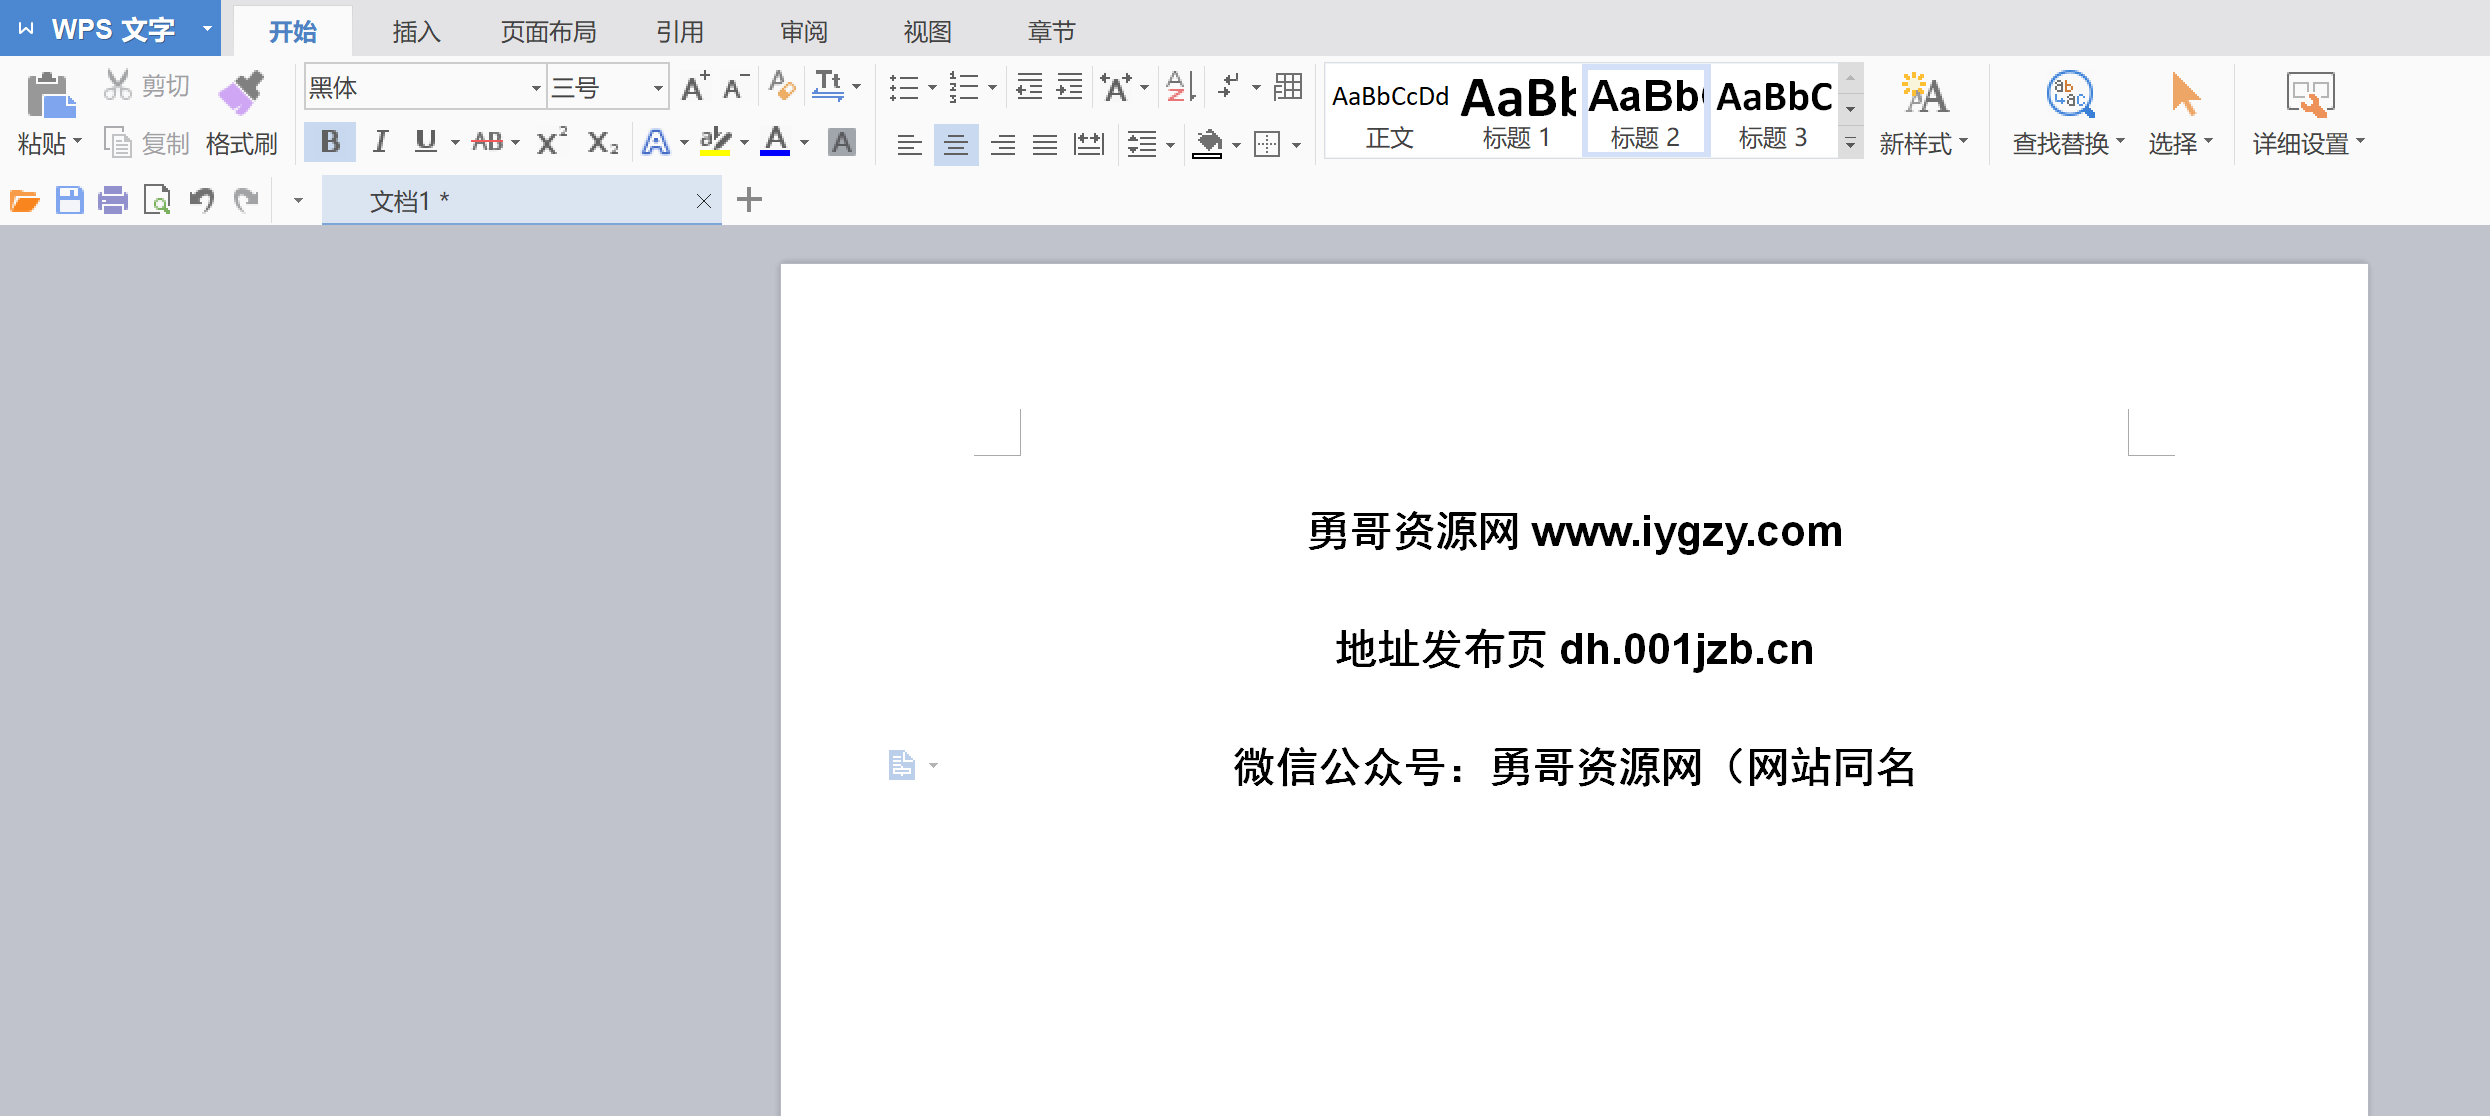This screenshot has height=1116, width=2490.
Task: Close the 文档1 document tab
Action: [704, 201]
